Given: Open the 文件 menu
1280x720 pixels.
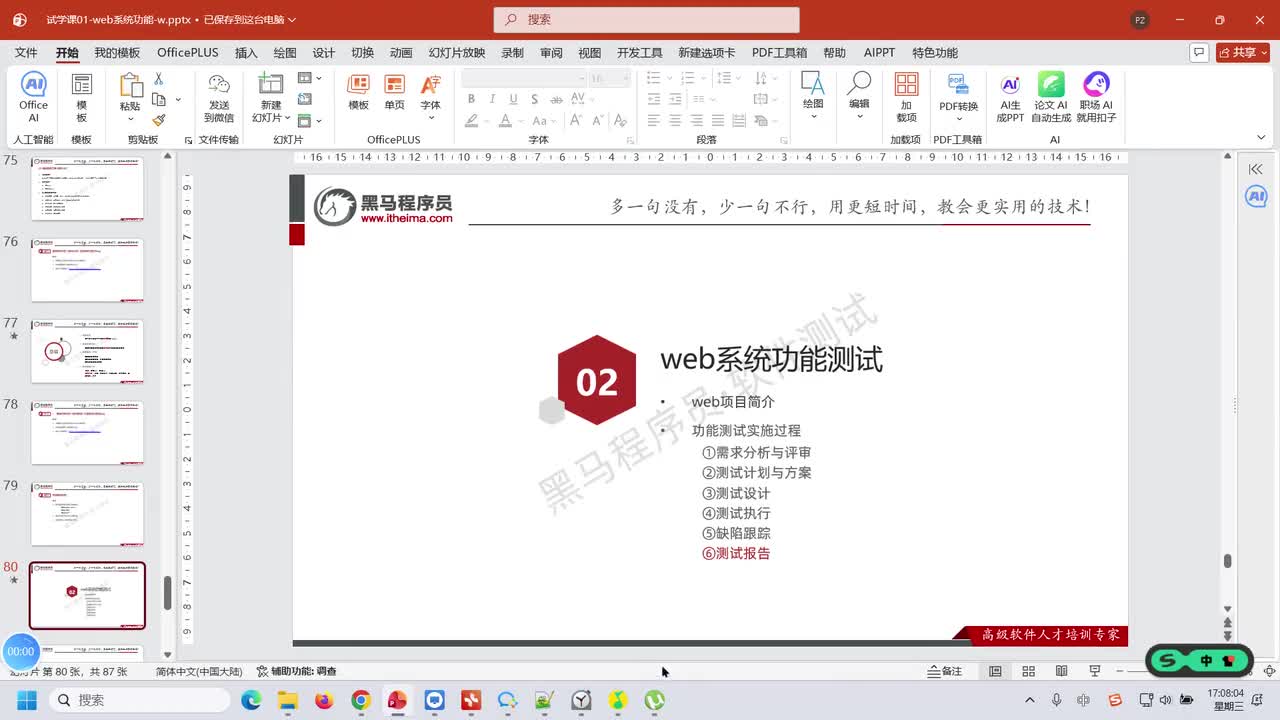Looking at the screenshot, I should click(26, 53).
